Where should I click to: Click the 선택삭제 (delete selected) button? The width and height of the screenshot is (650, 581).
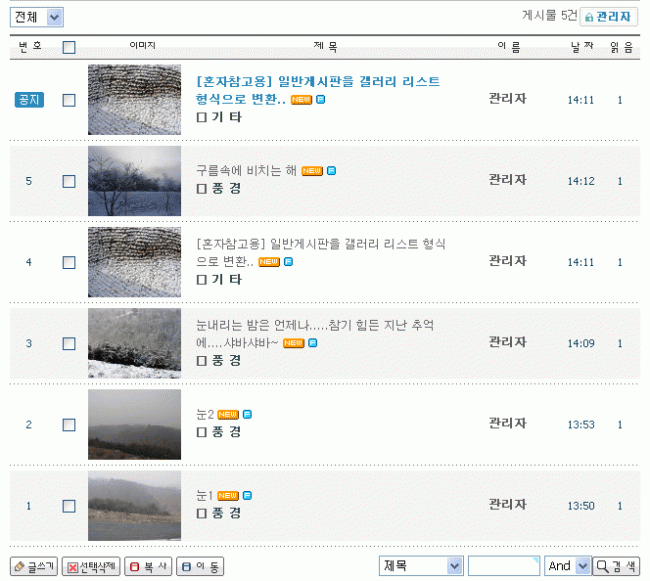click(91, 566)
